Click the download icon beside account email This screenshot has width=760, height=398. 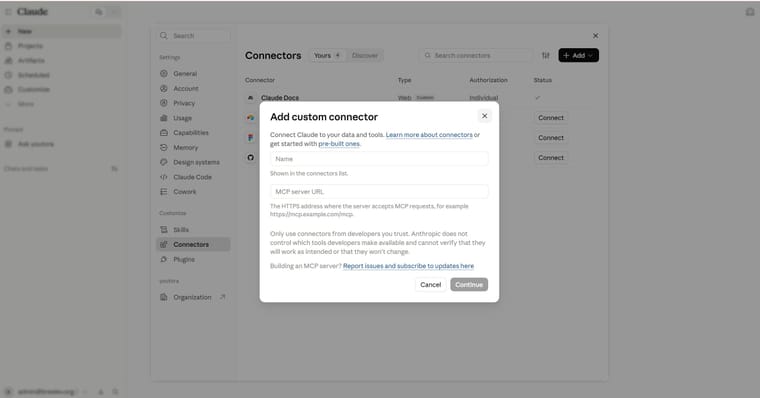click(101, 392)
